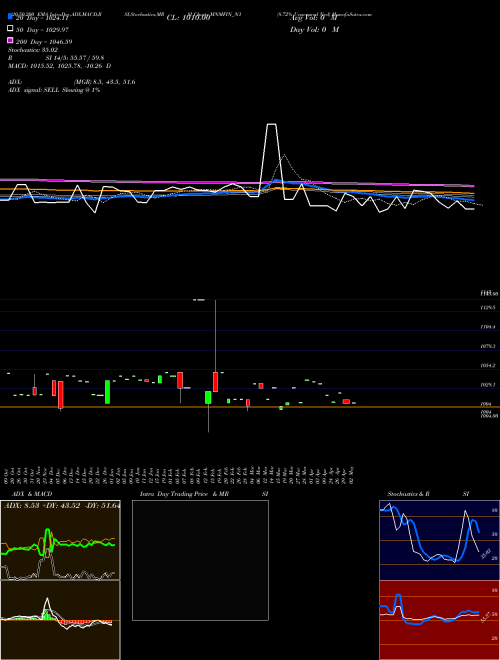Click the '(MGR) 8.5, 43.5, 51.6' ADX values
Image resolution: width=500 pixels, height=660 pixels.
point(104,82)
